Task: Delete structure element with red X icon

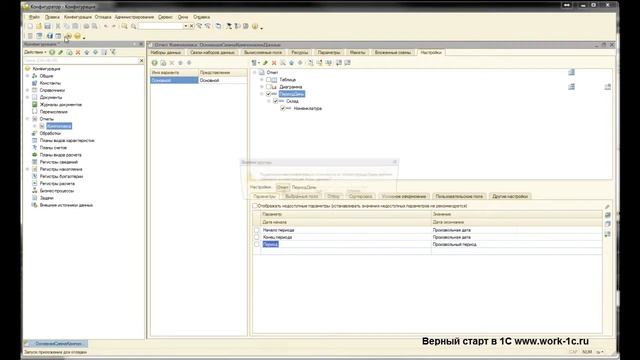Action: (274, 63)
